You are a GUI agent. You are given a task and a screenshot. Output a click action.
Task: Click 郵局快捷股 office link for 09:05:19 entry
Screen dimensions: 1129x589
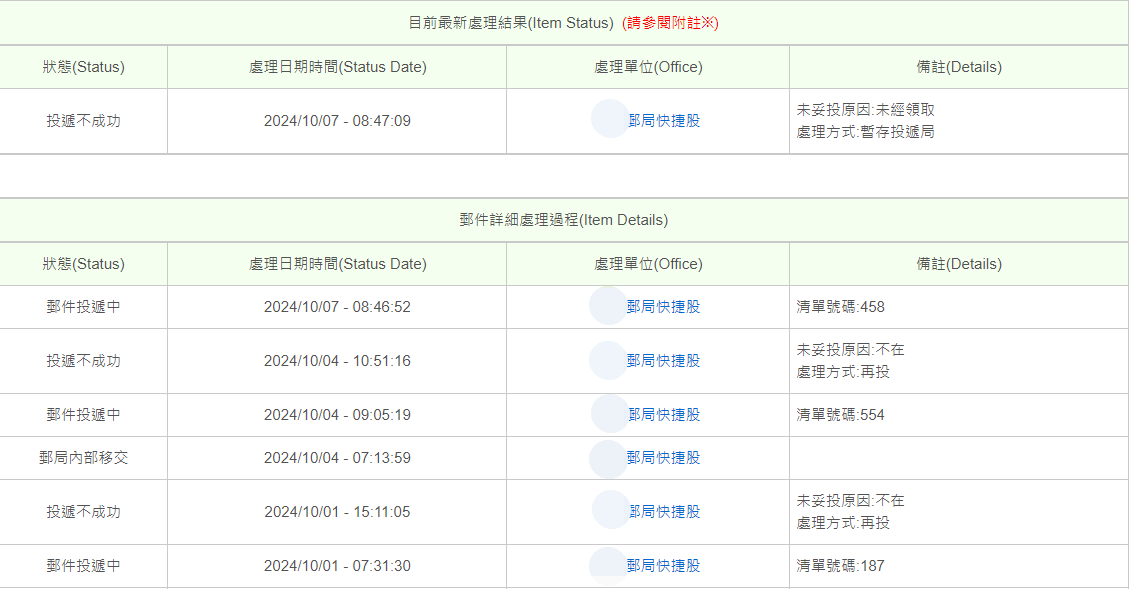(664, 415)
